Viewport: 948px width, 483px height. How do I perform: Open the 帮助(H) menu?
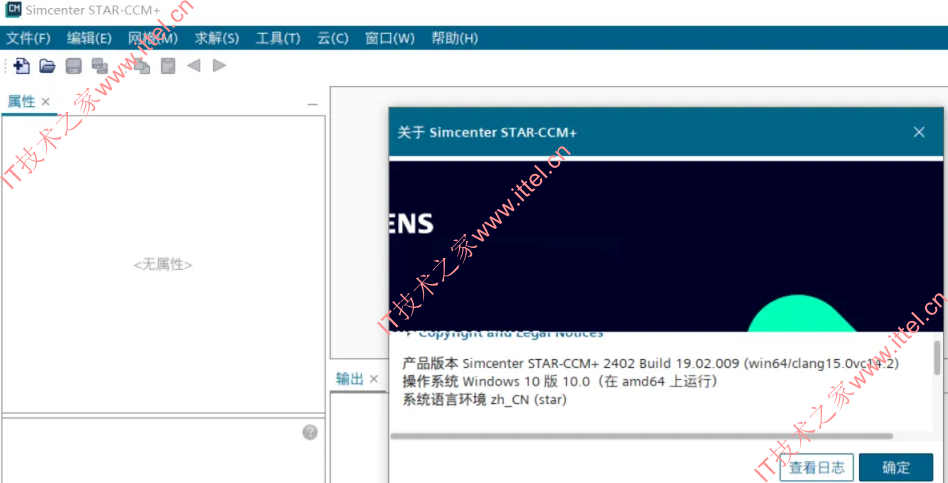point(455,38)
